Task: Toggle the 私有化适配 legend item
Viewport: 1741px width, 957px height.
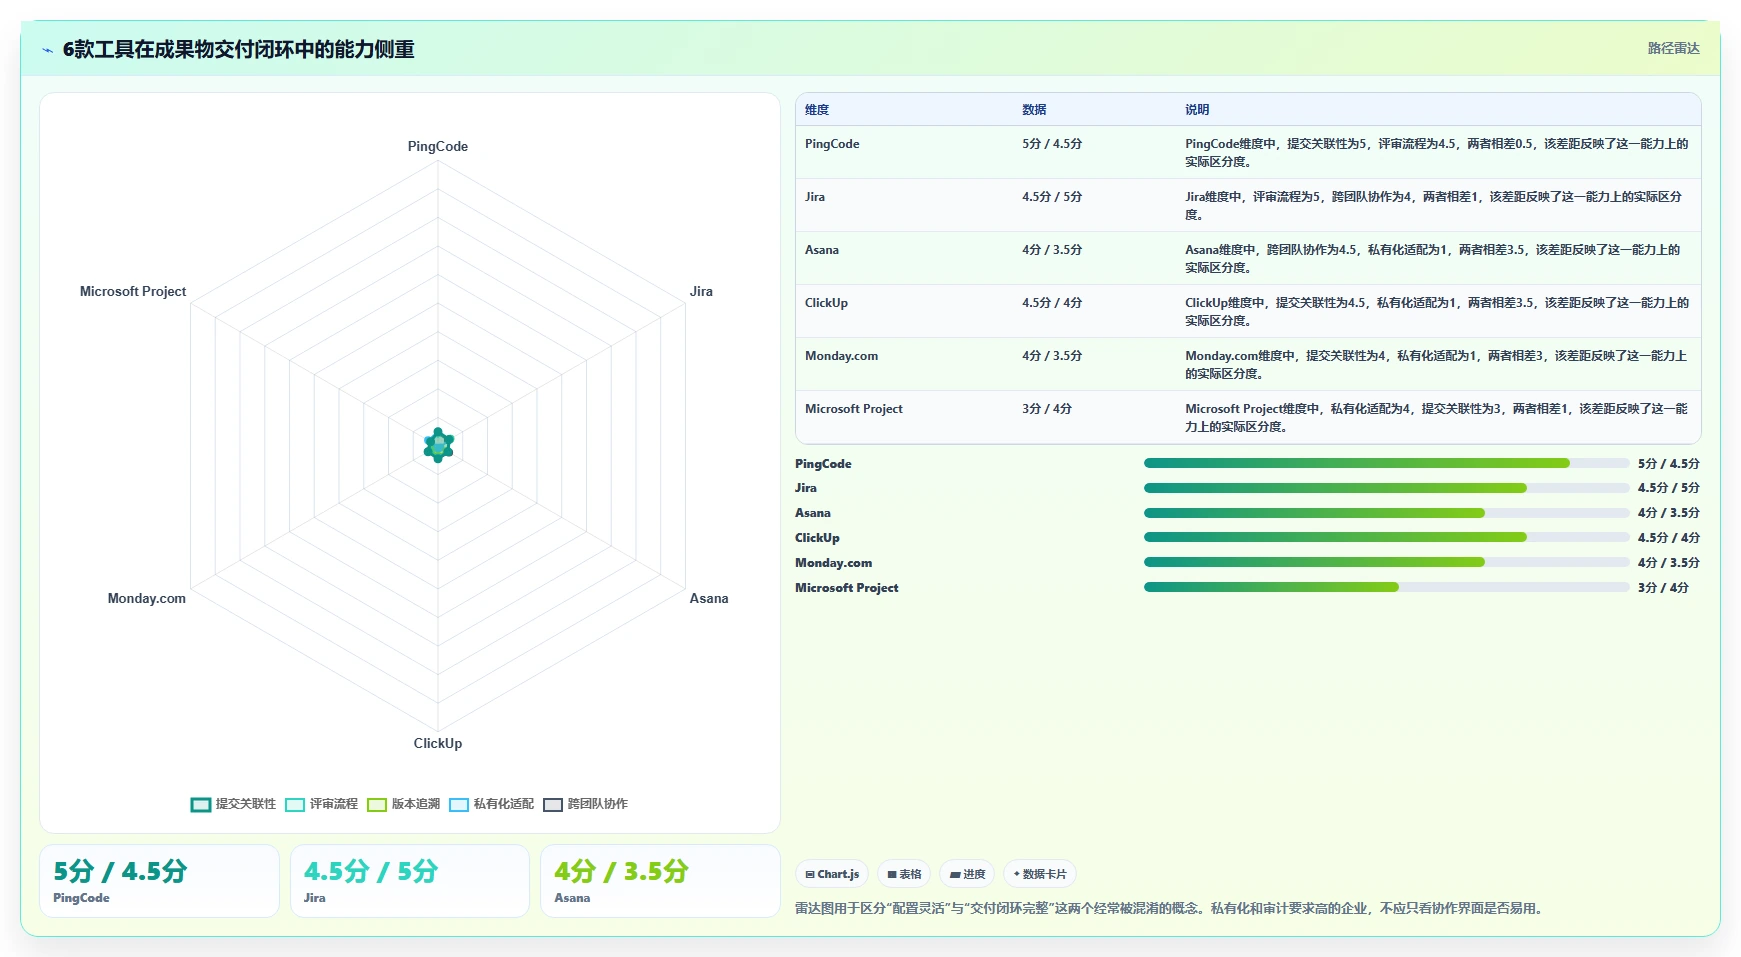Action: pos(491,804)
